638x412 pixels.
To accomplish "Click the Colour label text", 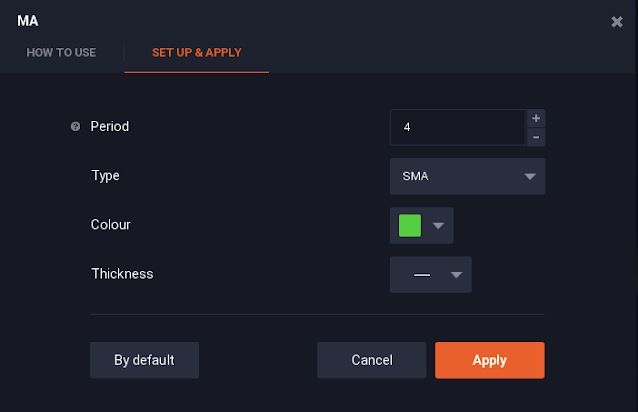I will (111, 225).
